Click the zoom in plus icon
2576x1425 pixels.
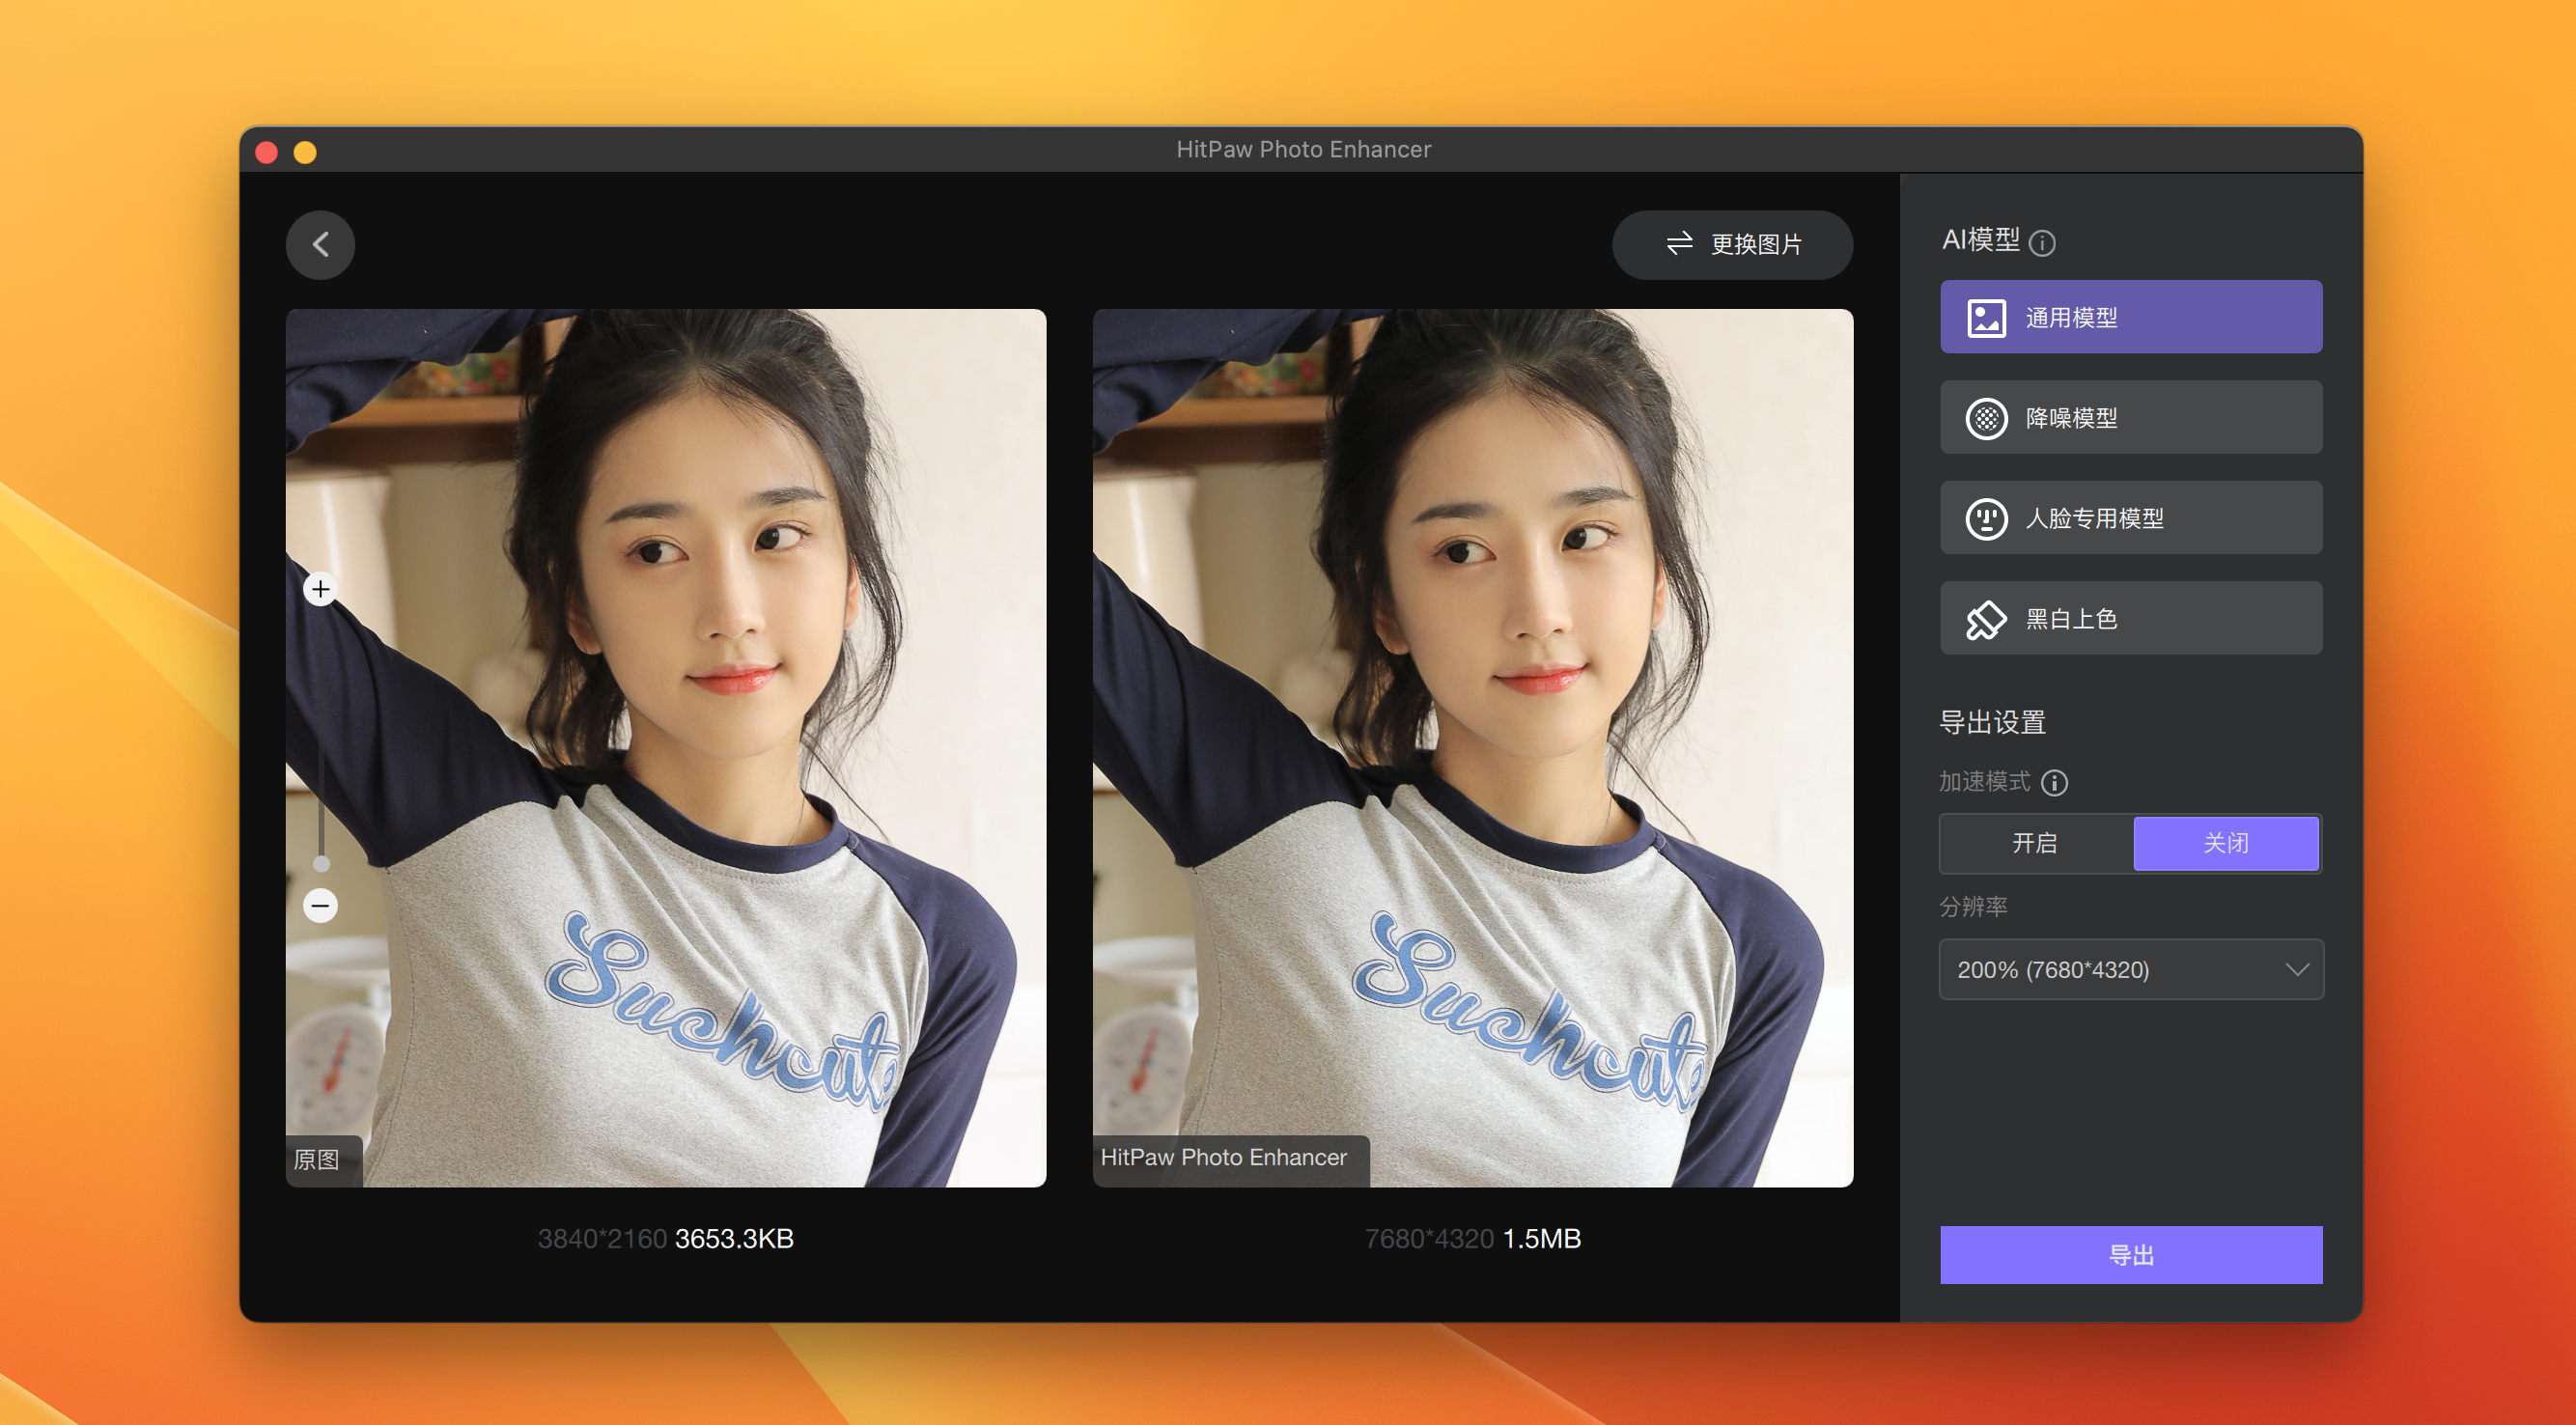pos(320,589)
